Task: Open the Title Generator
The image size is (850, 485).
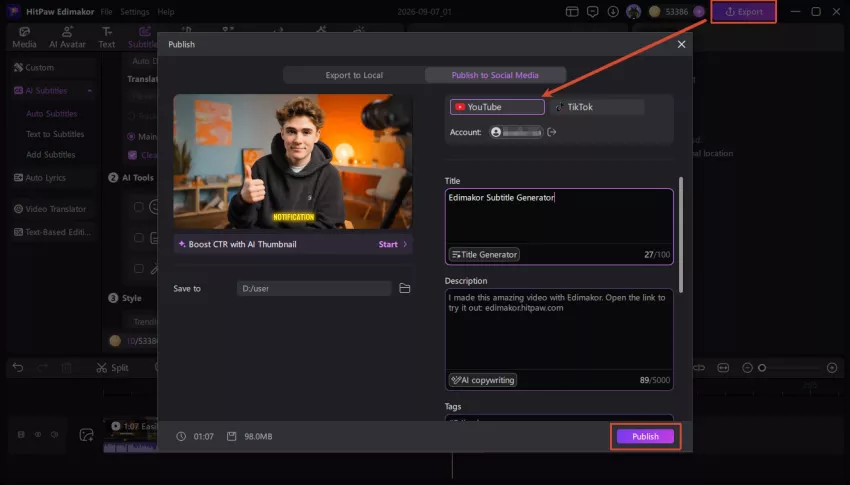Action: [x=484, y=254]
